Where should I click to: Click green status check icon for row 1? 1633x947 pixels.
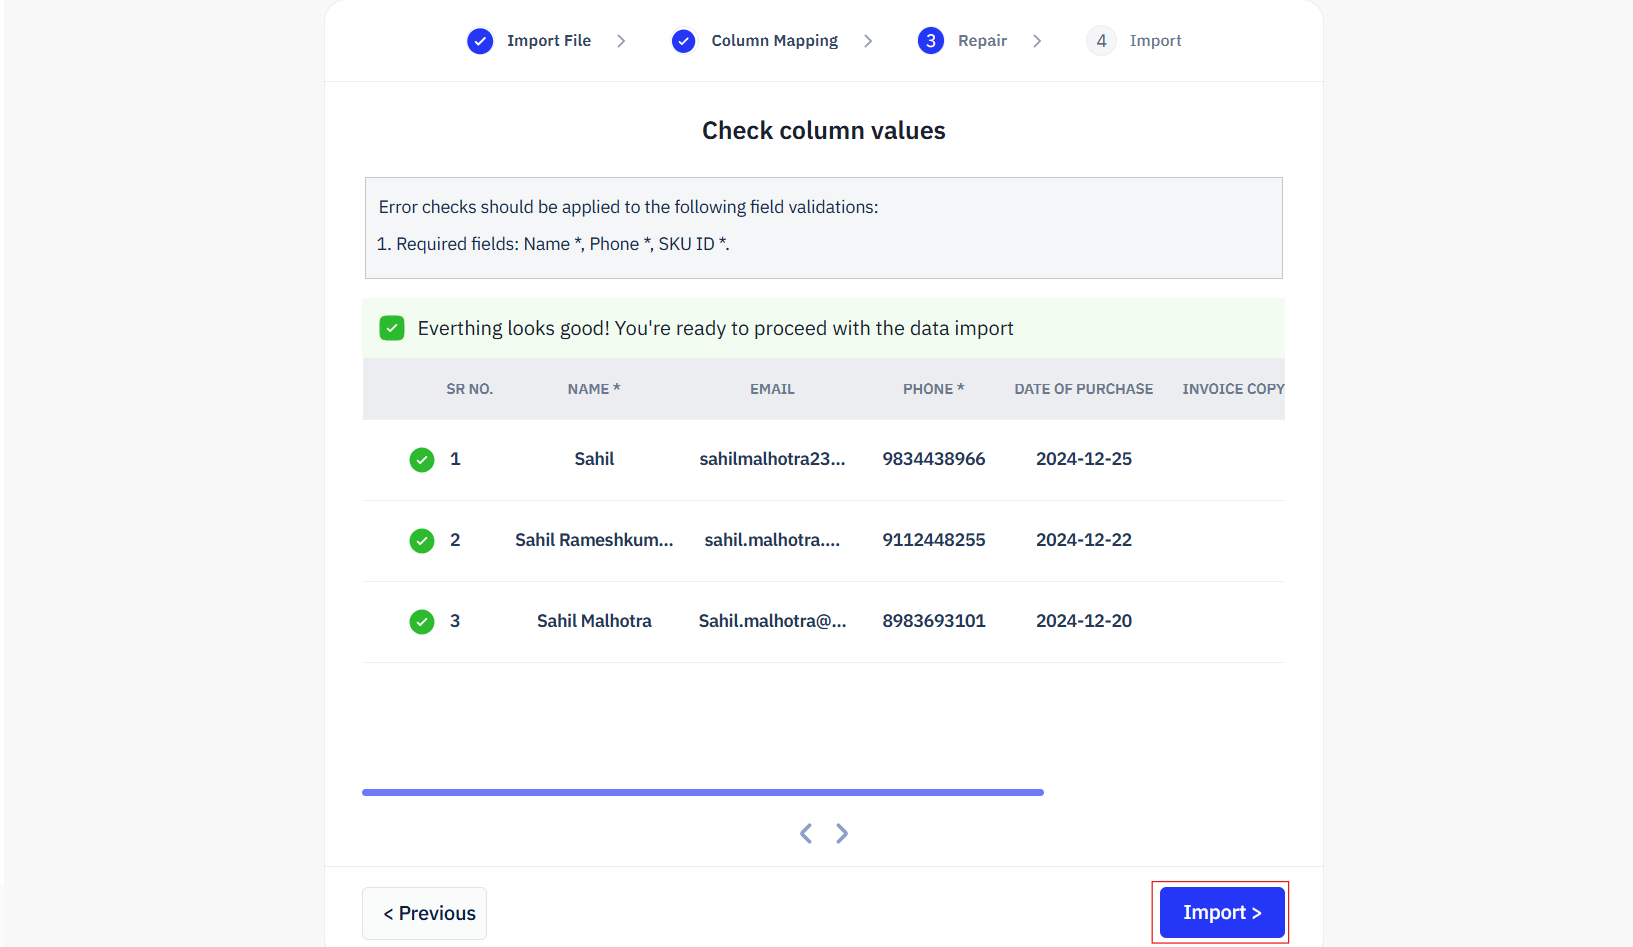coord(422,460)
